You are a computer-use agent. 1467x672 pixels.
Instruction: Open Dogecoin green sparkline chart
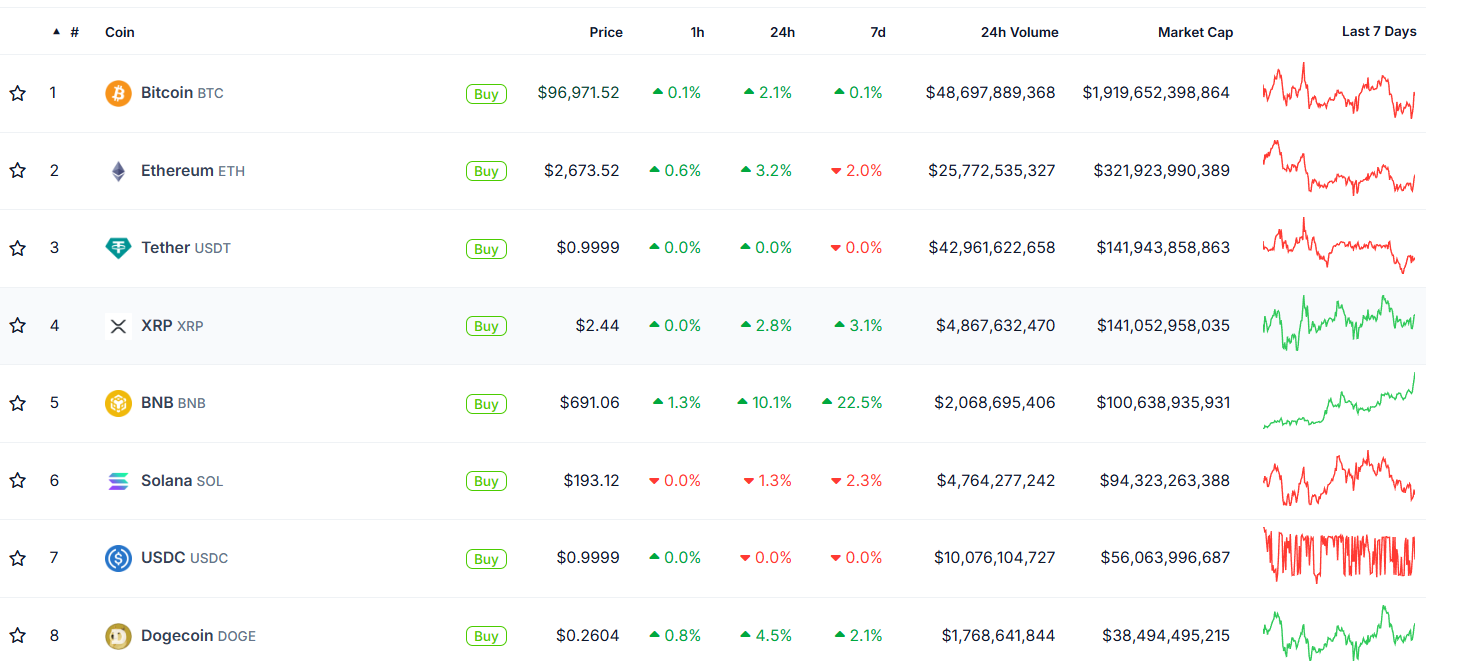(x=1339, y=633)
